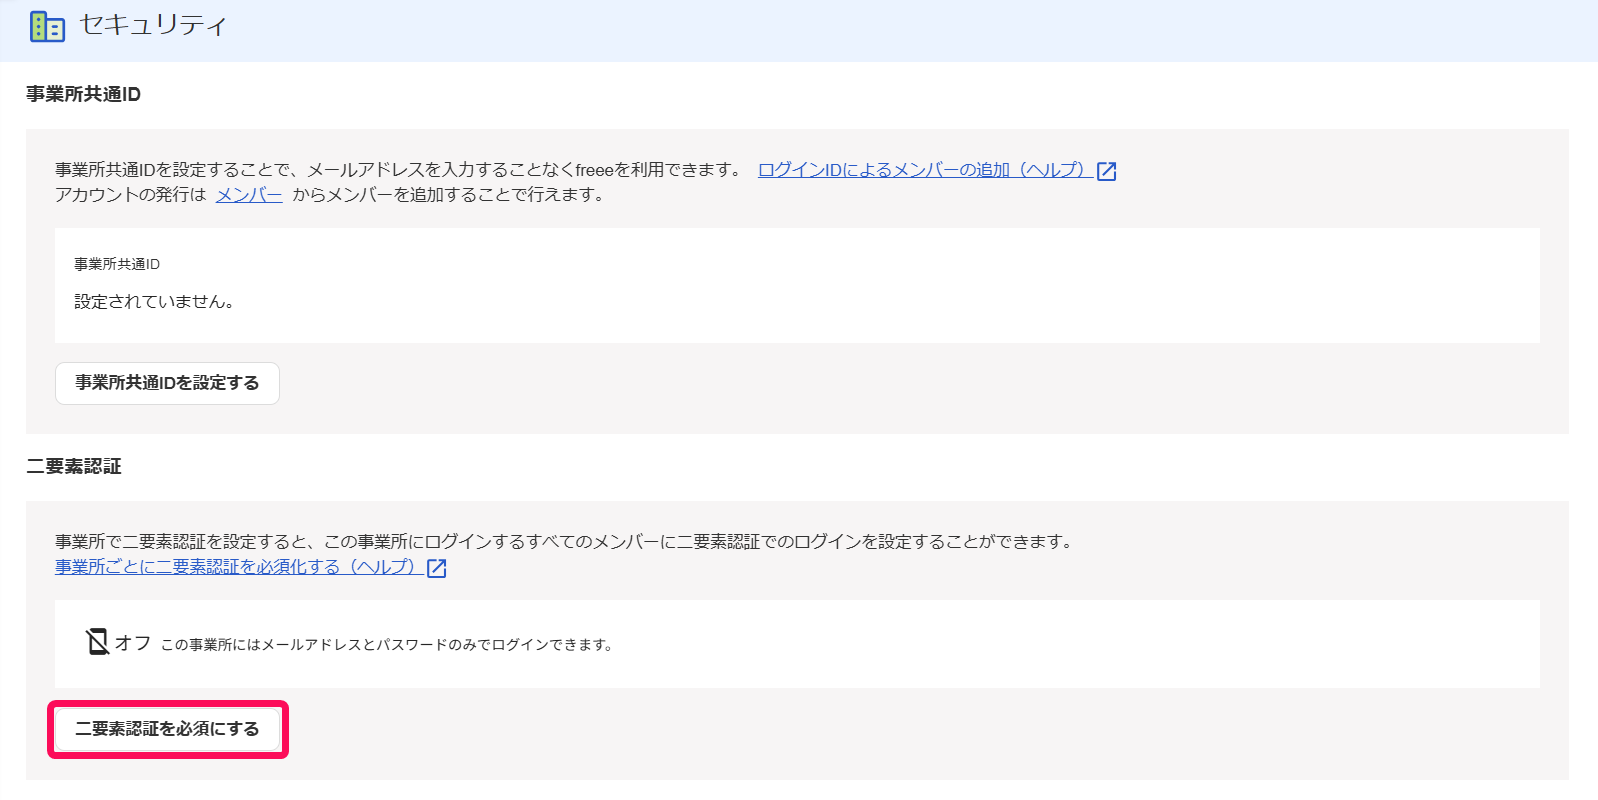Click the 事業所共通ID section heading
Screen dimensions: 1598x800
pos(83,94)
